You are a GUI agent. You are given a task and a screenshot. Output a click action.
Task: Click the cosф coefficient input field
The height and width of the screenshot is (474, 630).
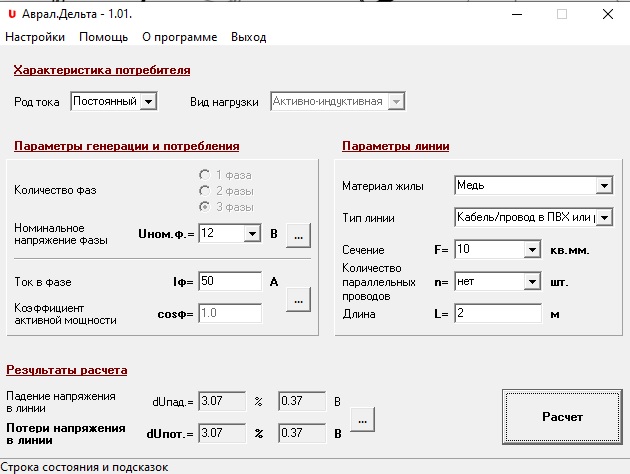(230, 313)
